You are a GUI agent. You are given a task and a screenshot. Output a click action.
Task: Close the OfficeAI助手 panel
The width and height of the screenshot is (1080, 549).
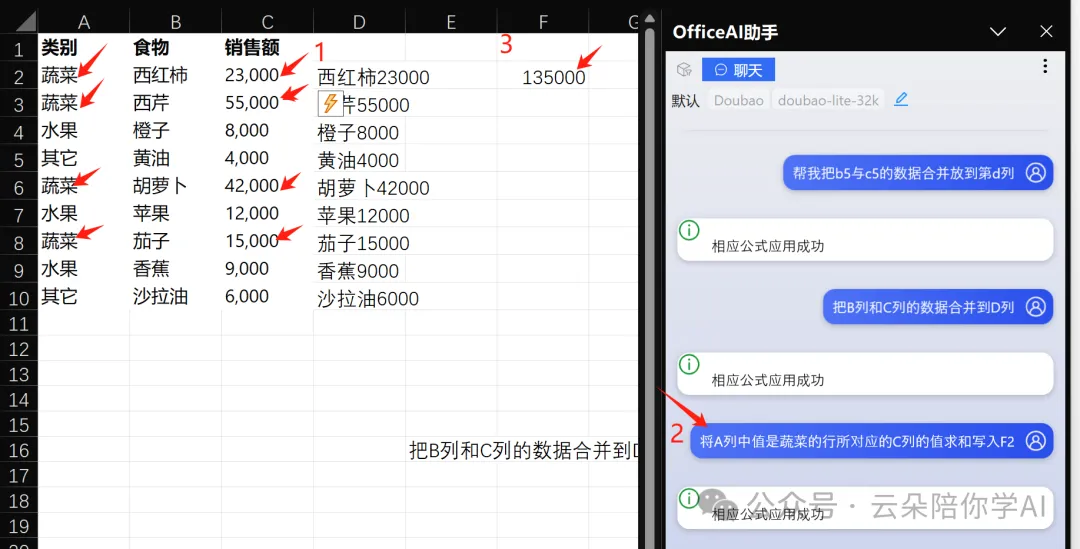click(x=1046, y=31)
